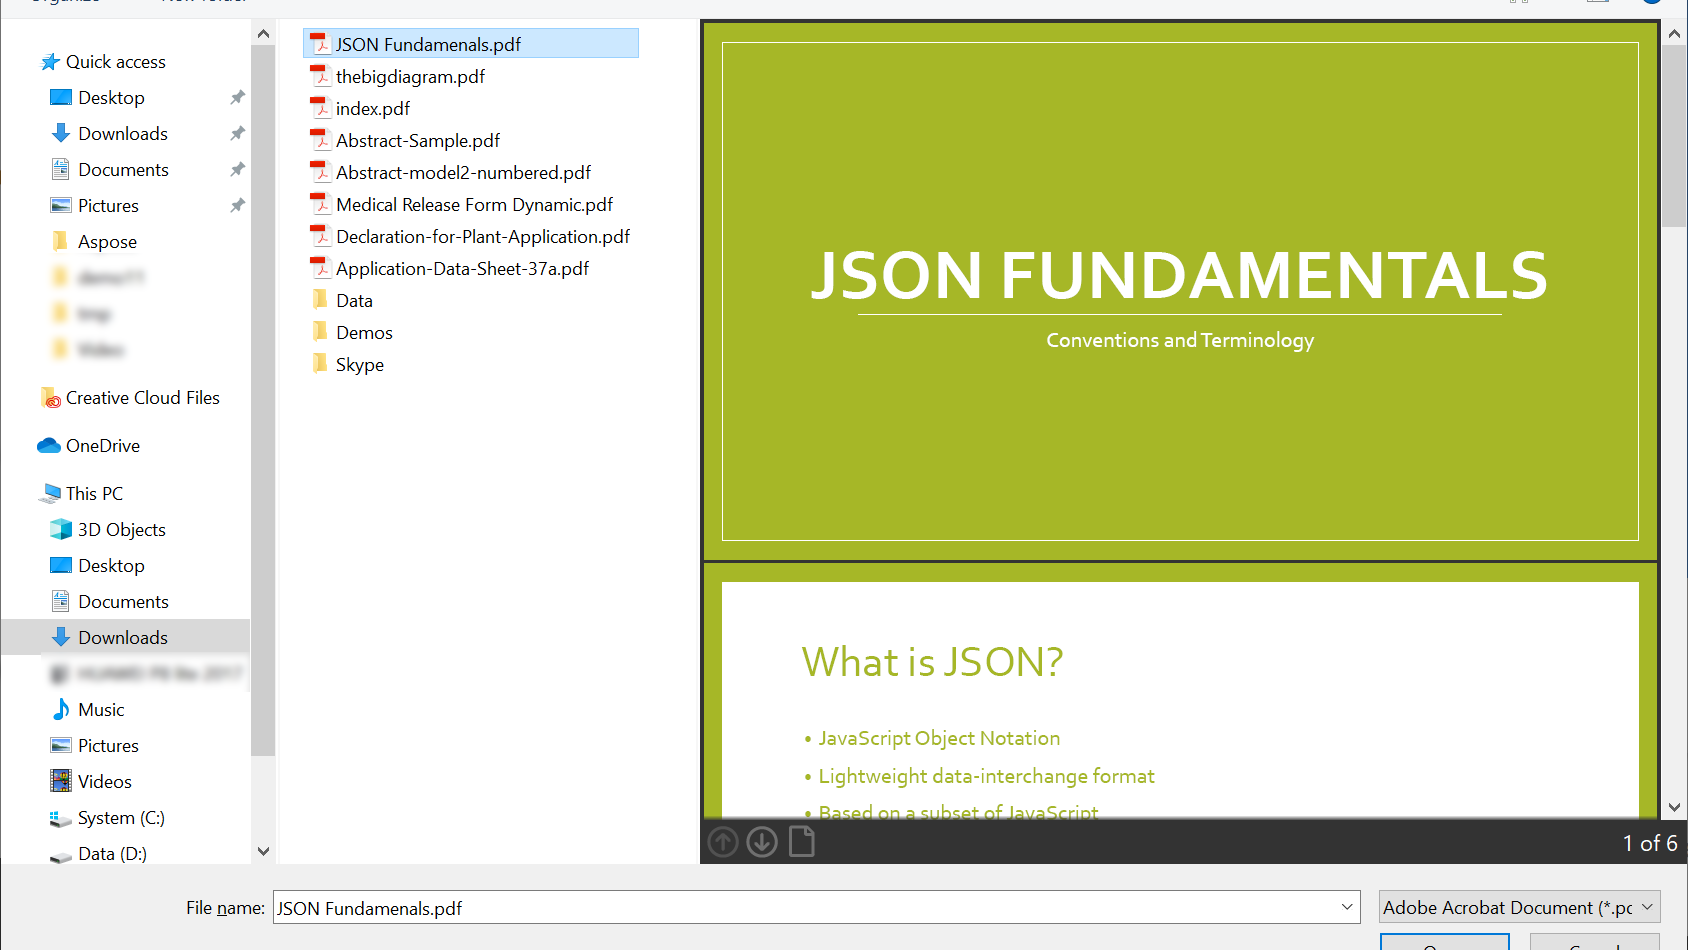
Task: Click preview pane scroll down arrow
Action: [x=1674, y=807]
